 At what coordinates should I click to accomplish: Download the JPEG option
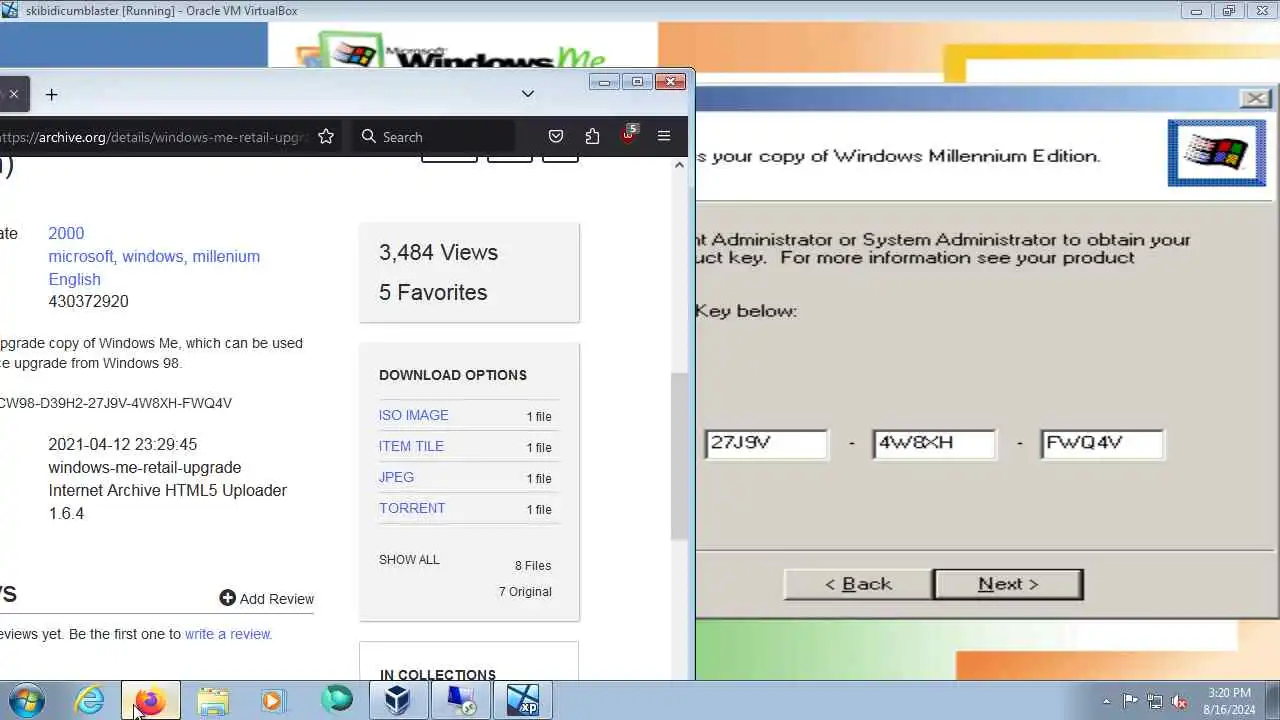396,477
